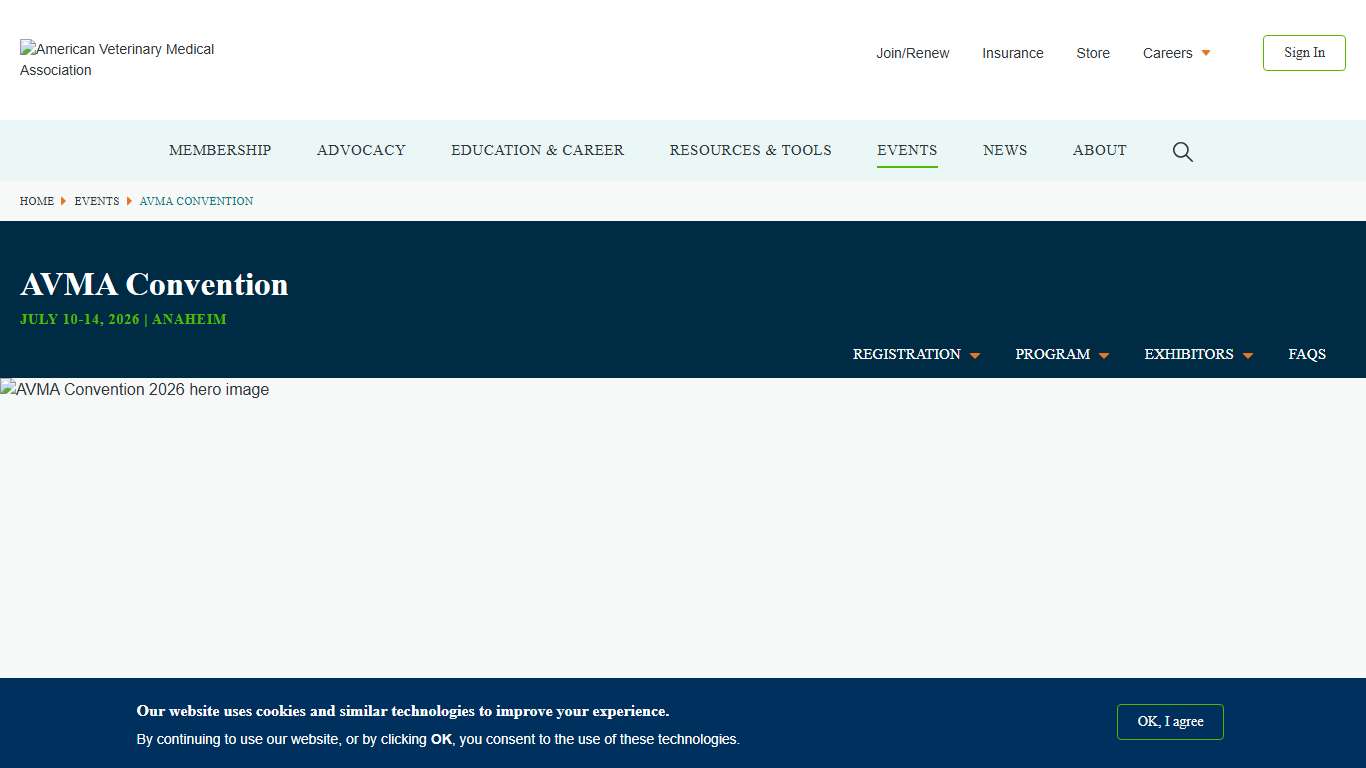Click the Sign In button

coord(1303,53)
